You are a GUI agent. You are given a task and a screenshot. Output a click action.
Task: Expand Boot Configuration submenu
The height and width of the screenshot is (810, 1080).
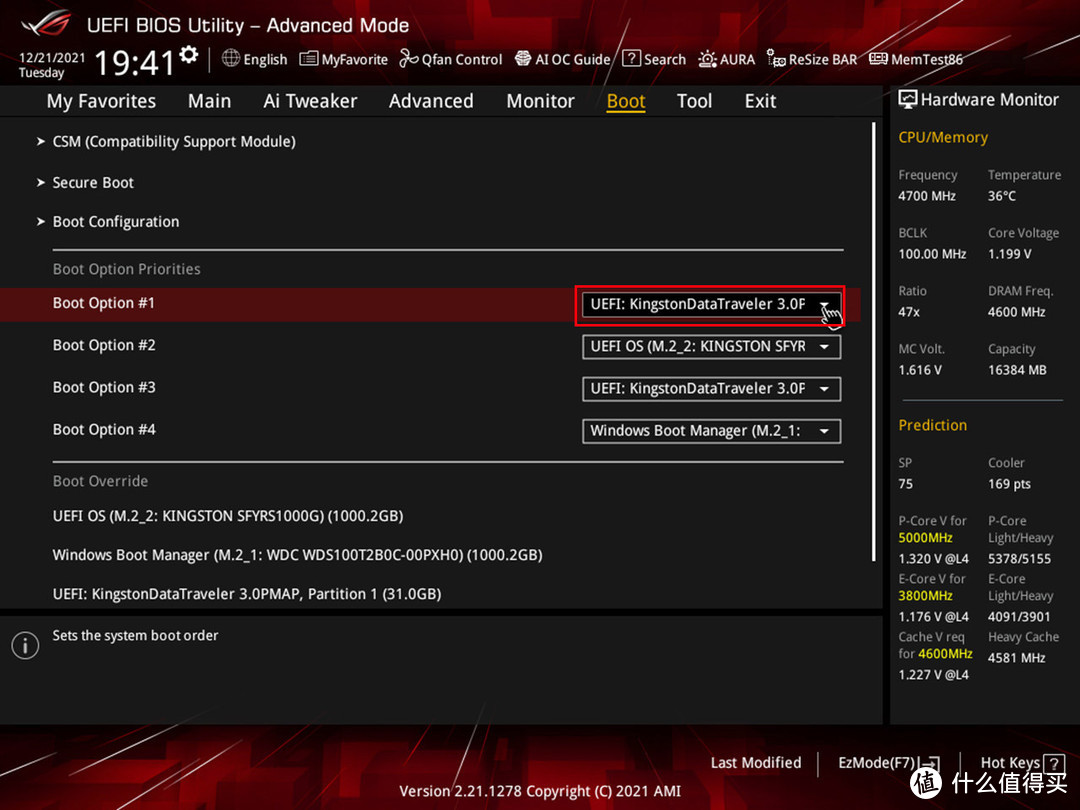point(116,222)
